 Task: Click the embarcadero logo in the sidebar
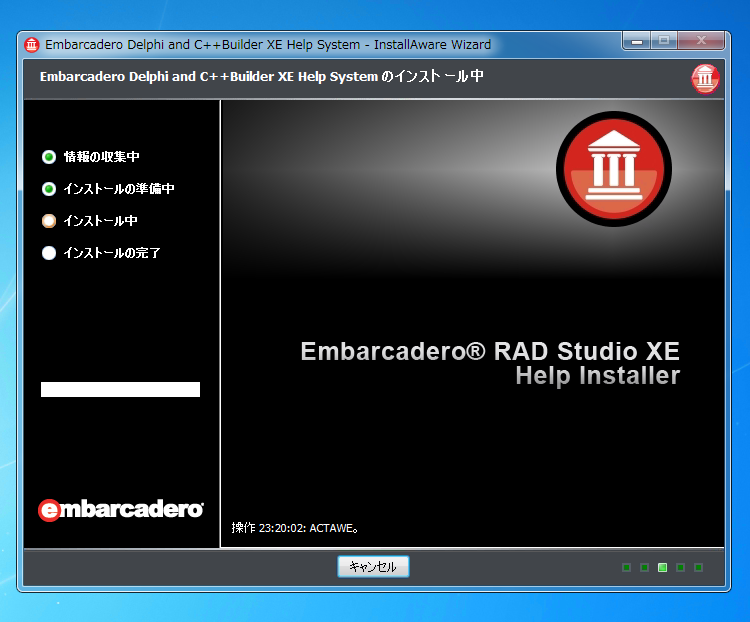[x=121, y=510]
